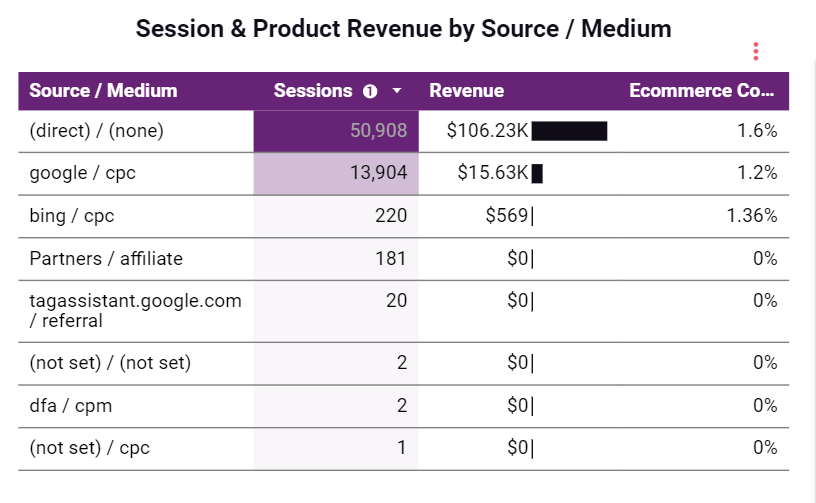The height and width of the screenshot is (503, 816).
Task: Click the 50,908 sessions heatmap cell
Action: [x=335, y=130]
